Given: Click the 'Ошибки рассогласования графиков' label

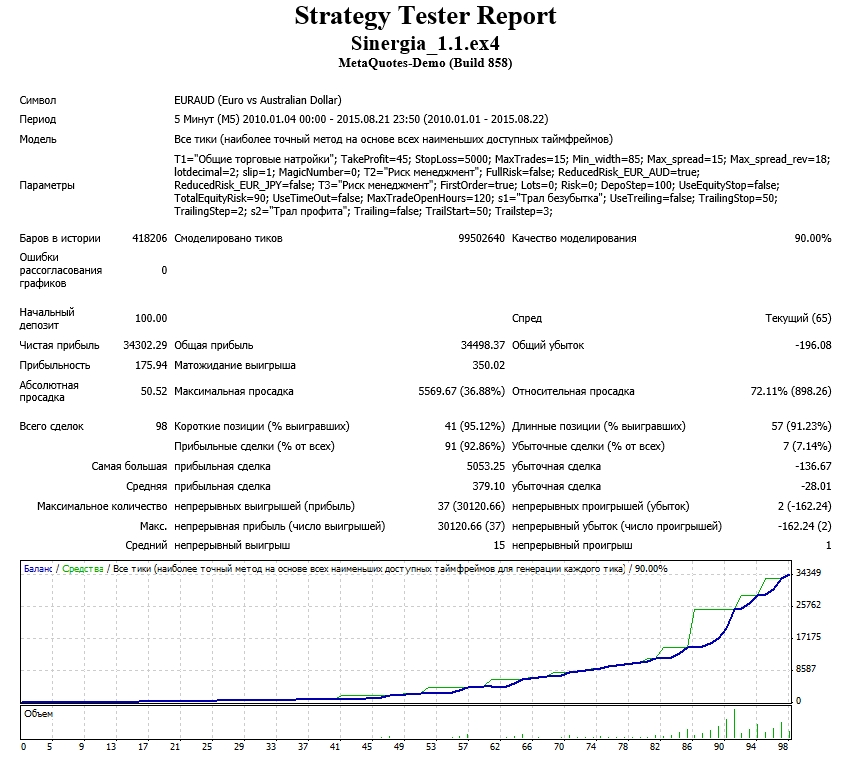Looking at the screenshot, I should click(61, 270).
